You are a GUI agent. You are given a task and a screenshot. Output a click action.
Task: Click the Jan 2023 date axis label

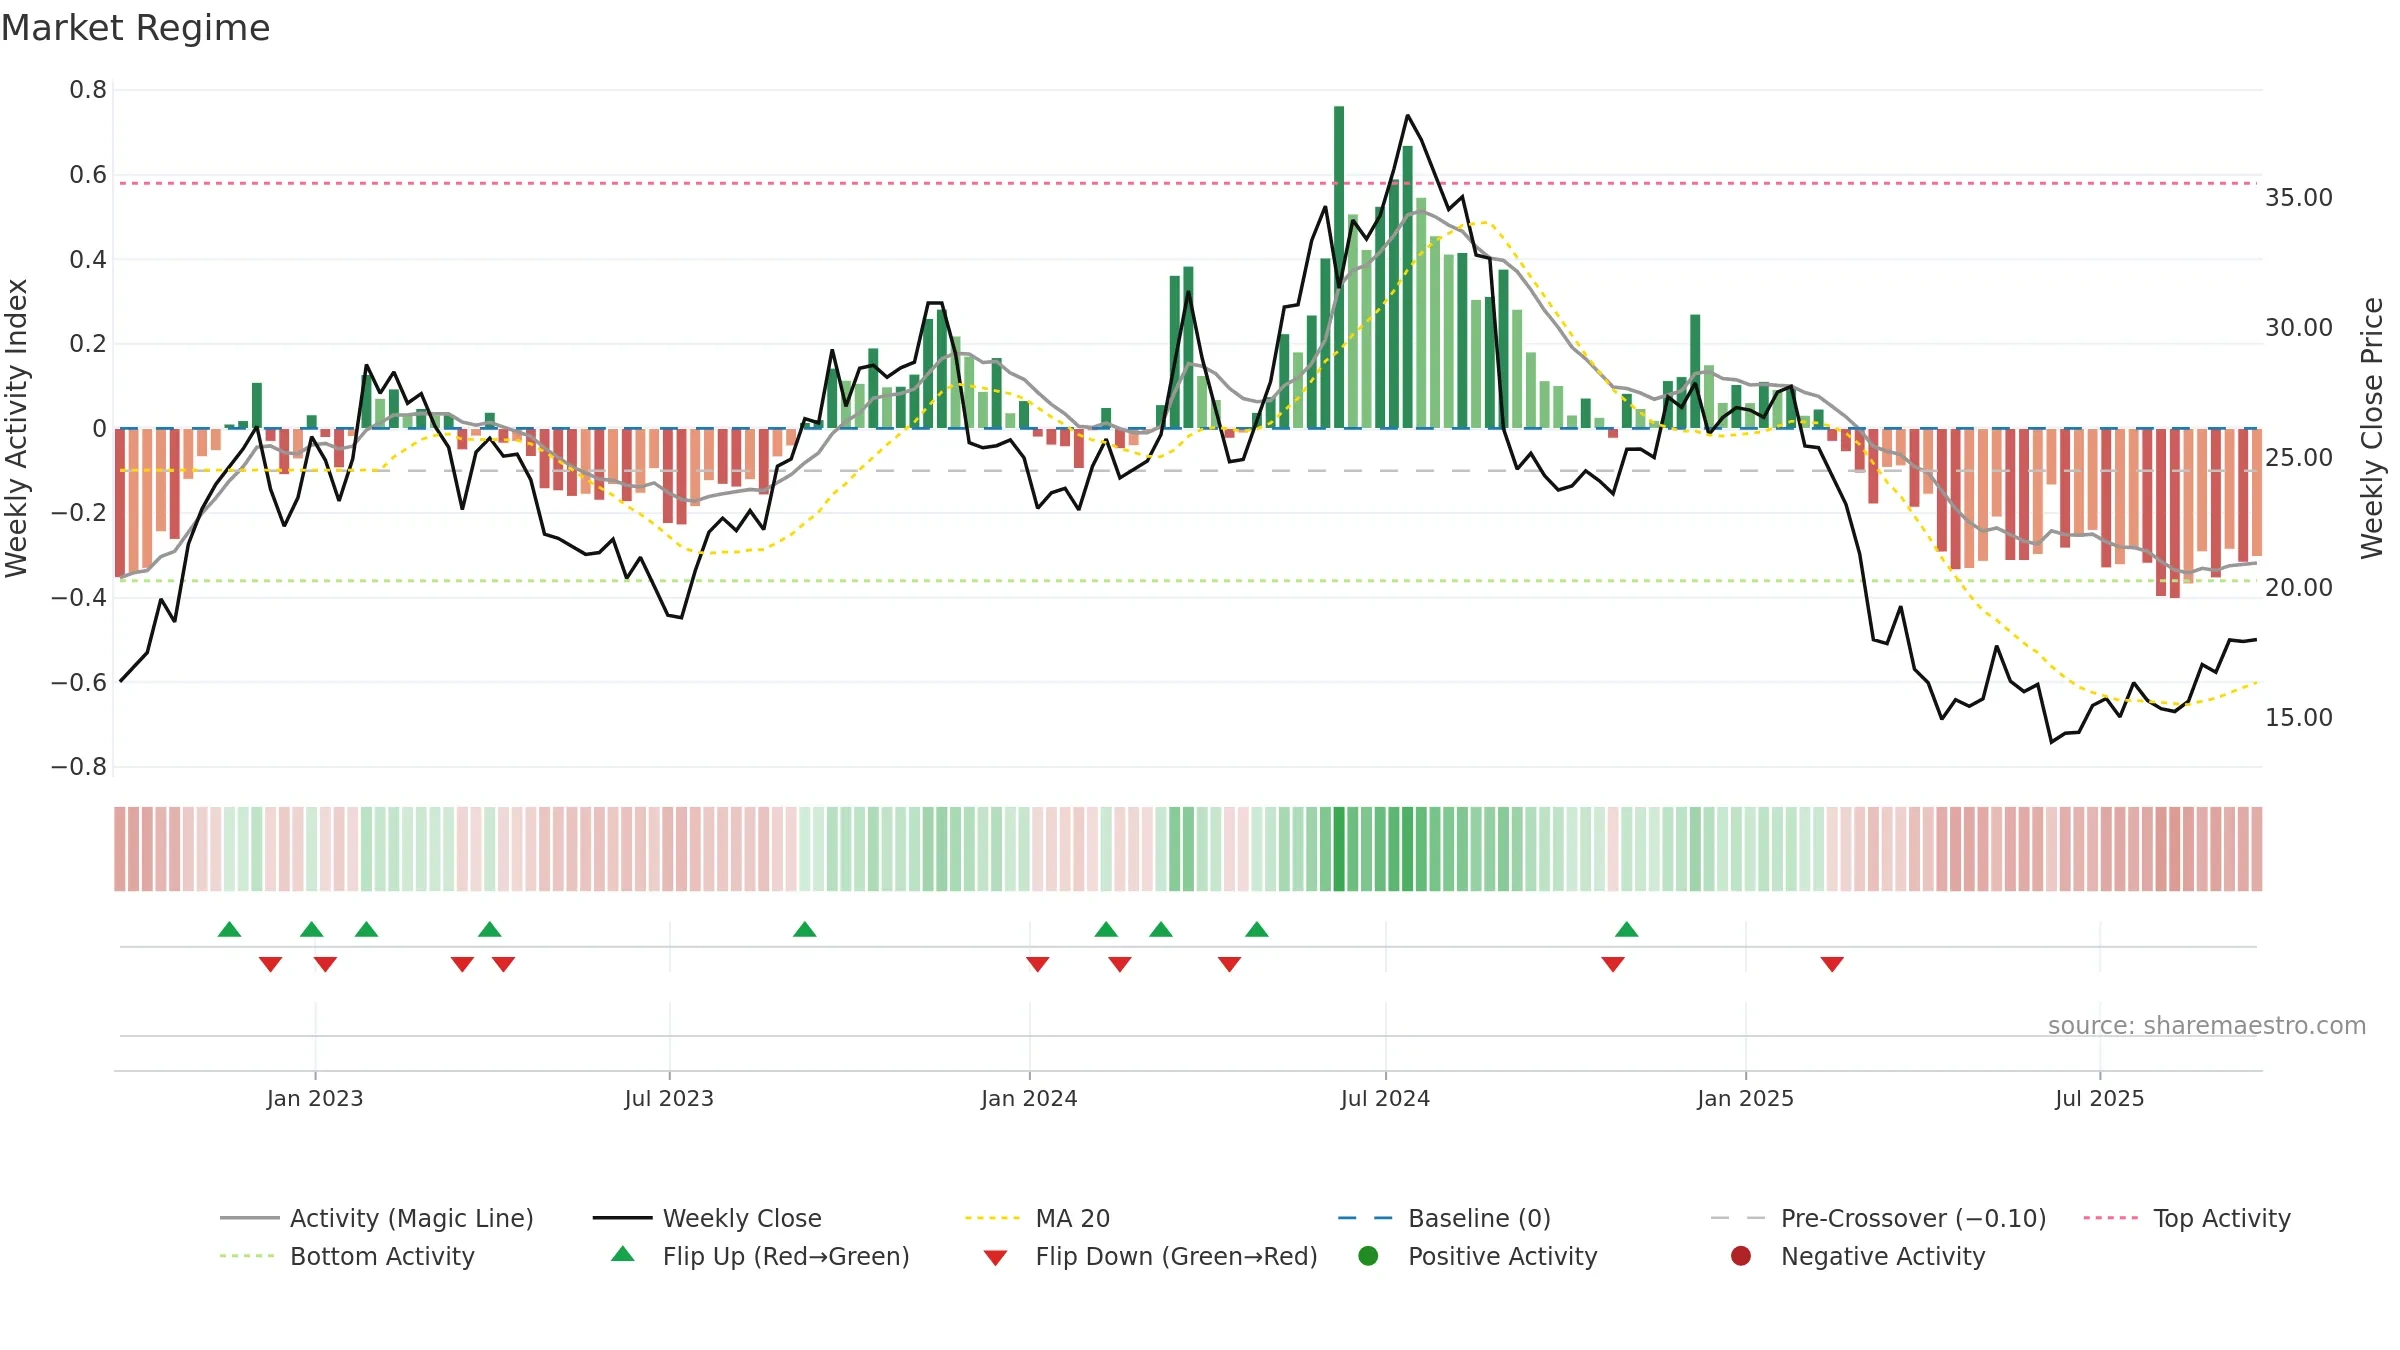coord(315,1098)
